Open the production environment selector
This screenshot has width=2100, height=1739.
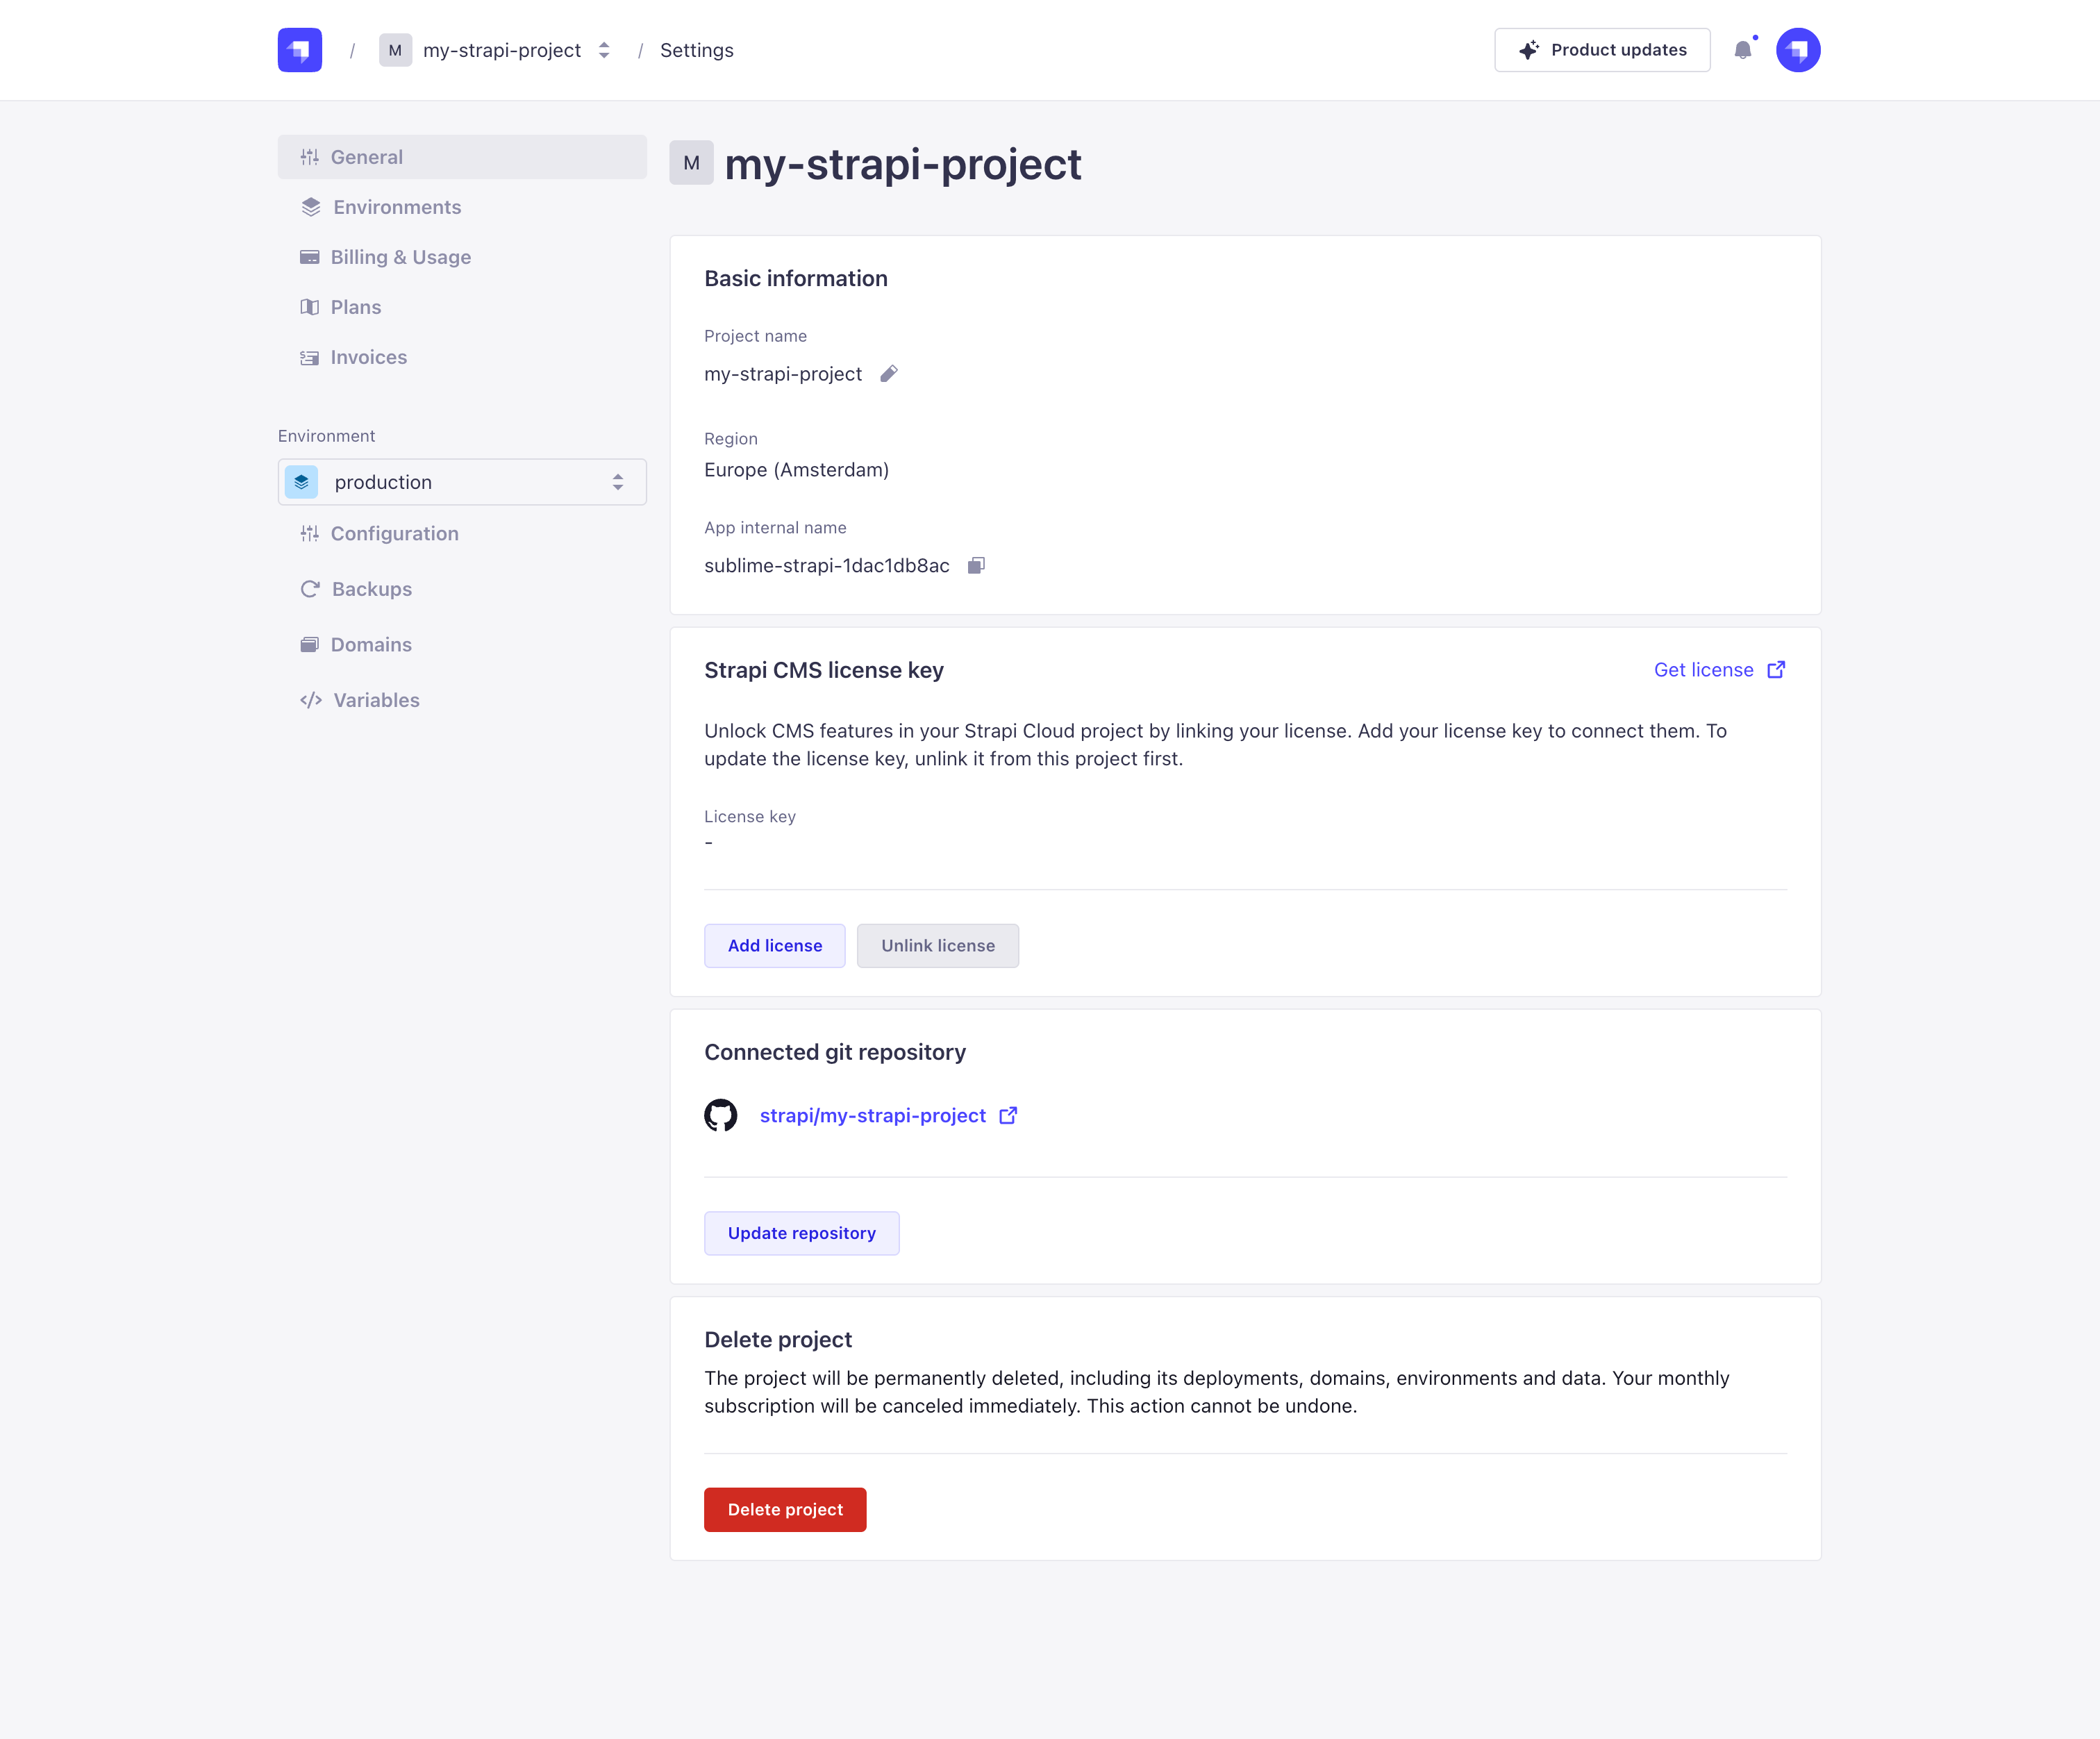(462, 482)
